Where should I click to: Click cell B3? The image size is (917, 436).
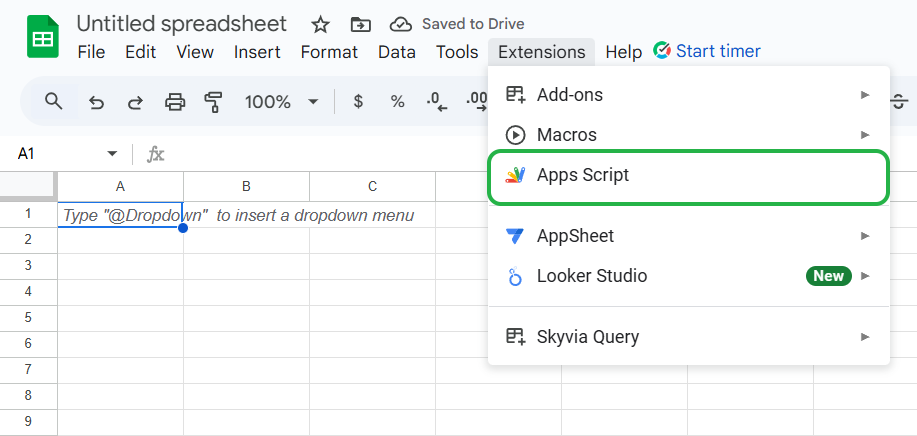246,266
